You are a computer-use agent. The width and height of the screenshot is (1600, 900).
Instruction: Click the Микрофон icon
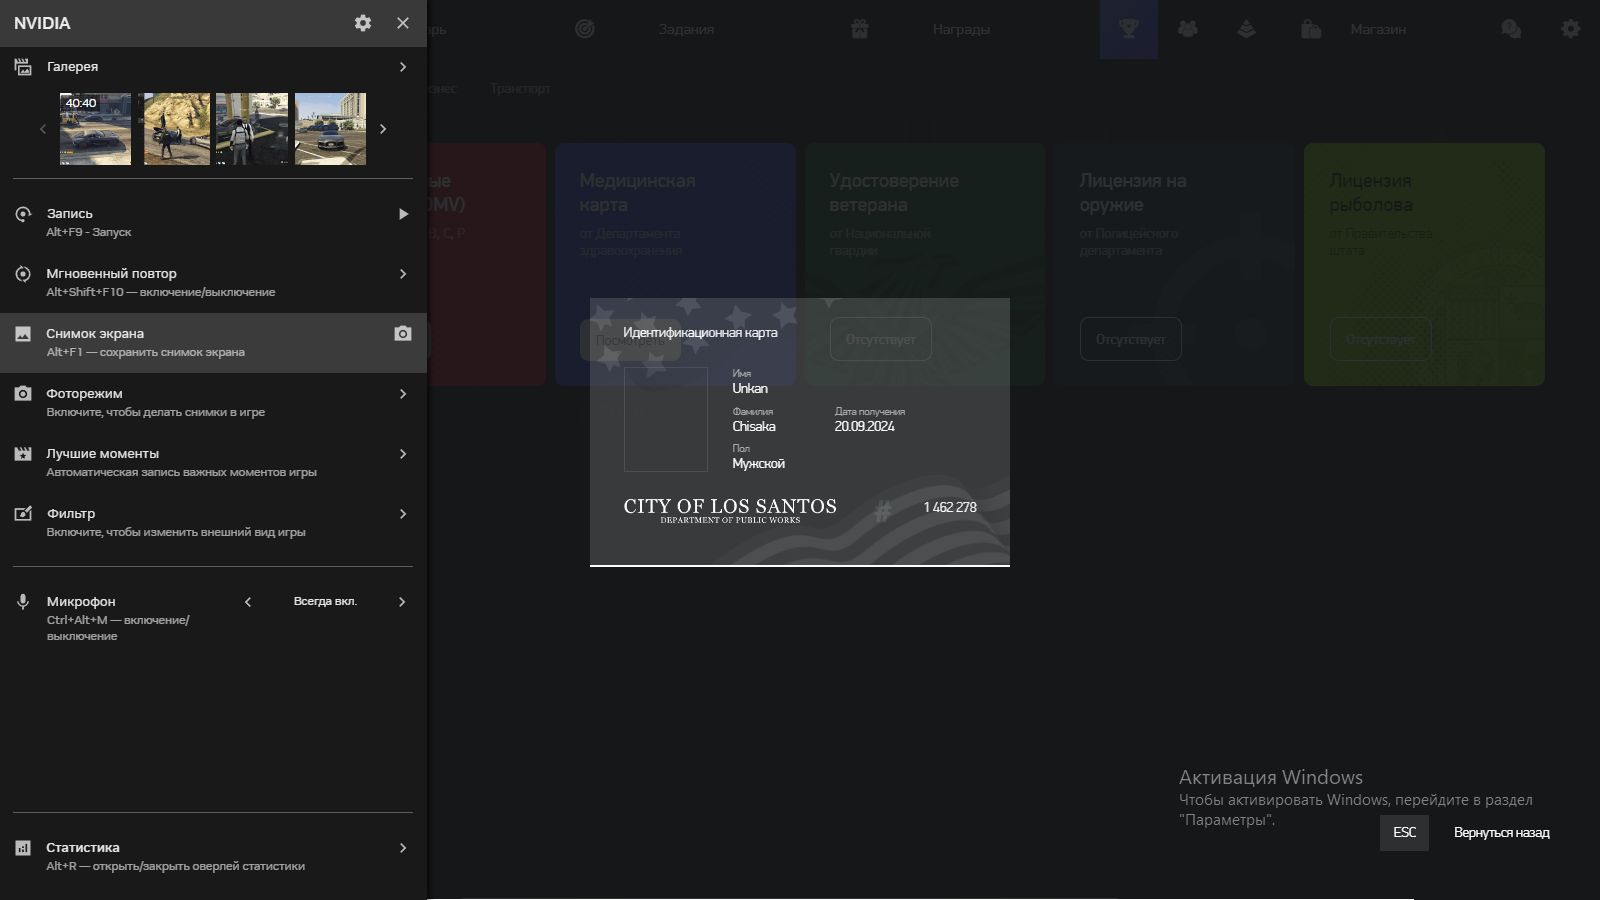tap(23, 602)
